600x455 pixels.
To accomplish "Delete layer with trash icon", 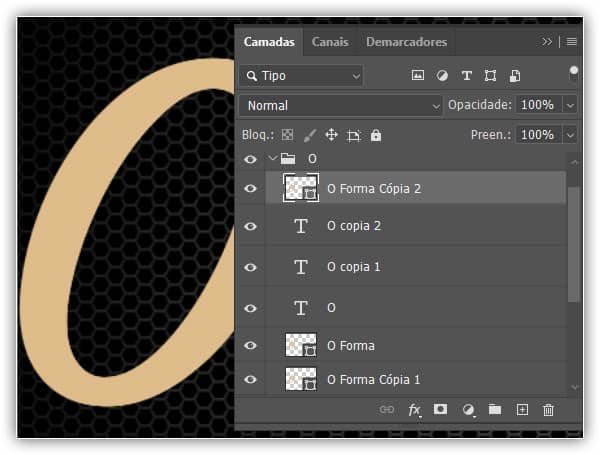I will pyautogui.click(x=548, y=410).
